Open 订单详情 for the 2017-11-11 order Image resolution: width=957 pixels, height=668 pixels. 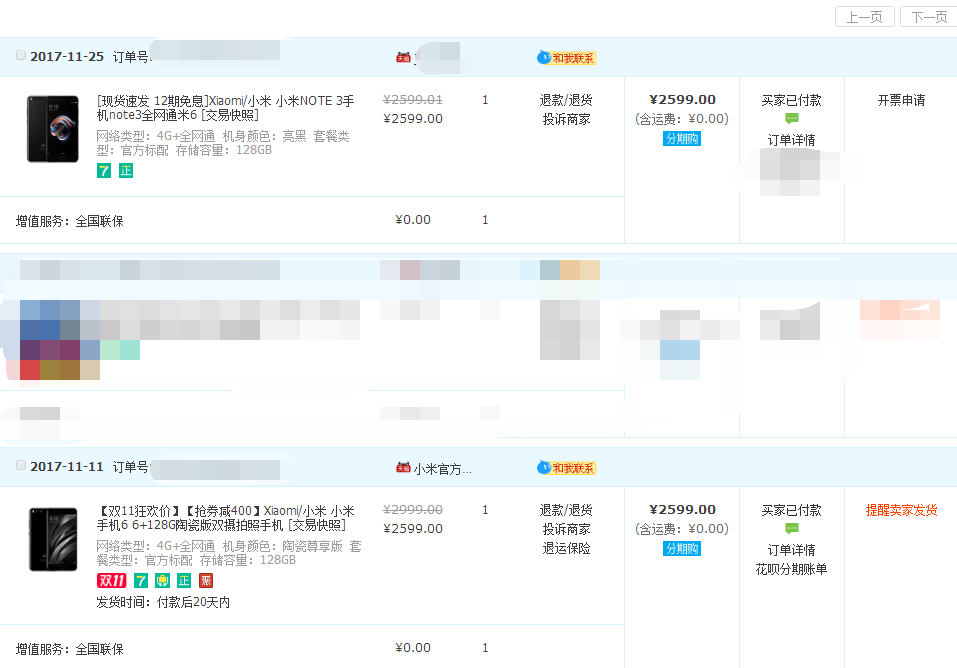pyautogui.click(x=792, y=550)
